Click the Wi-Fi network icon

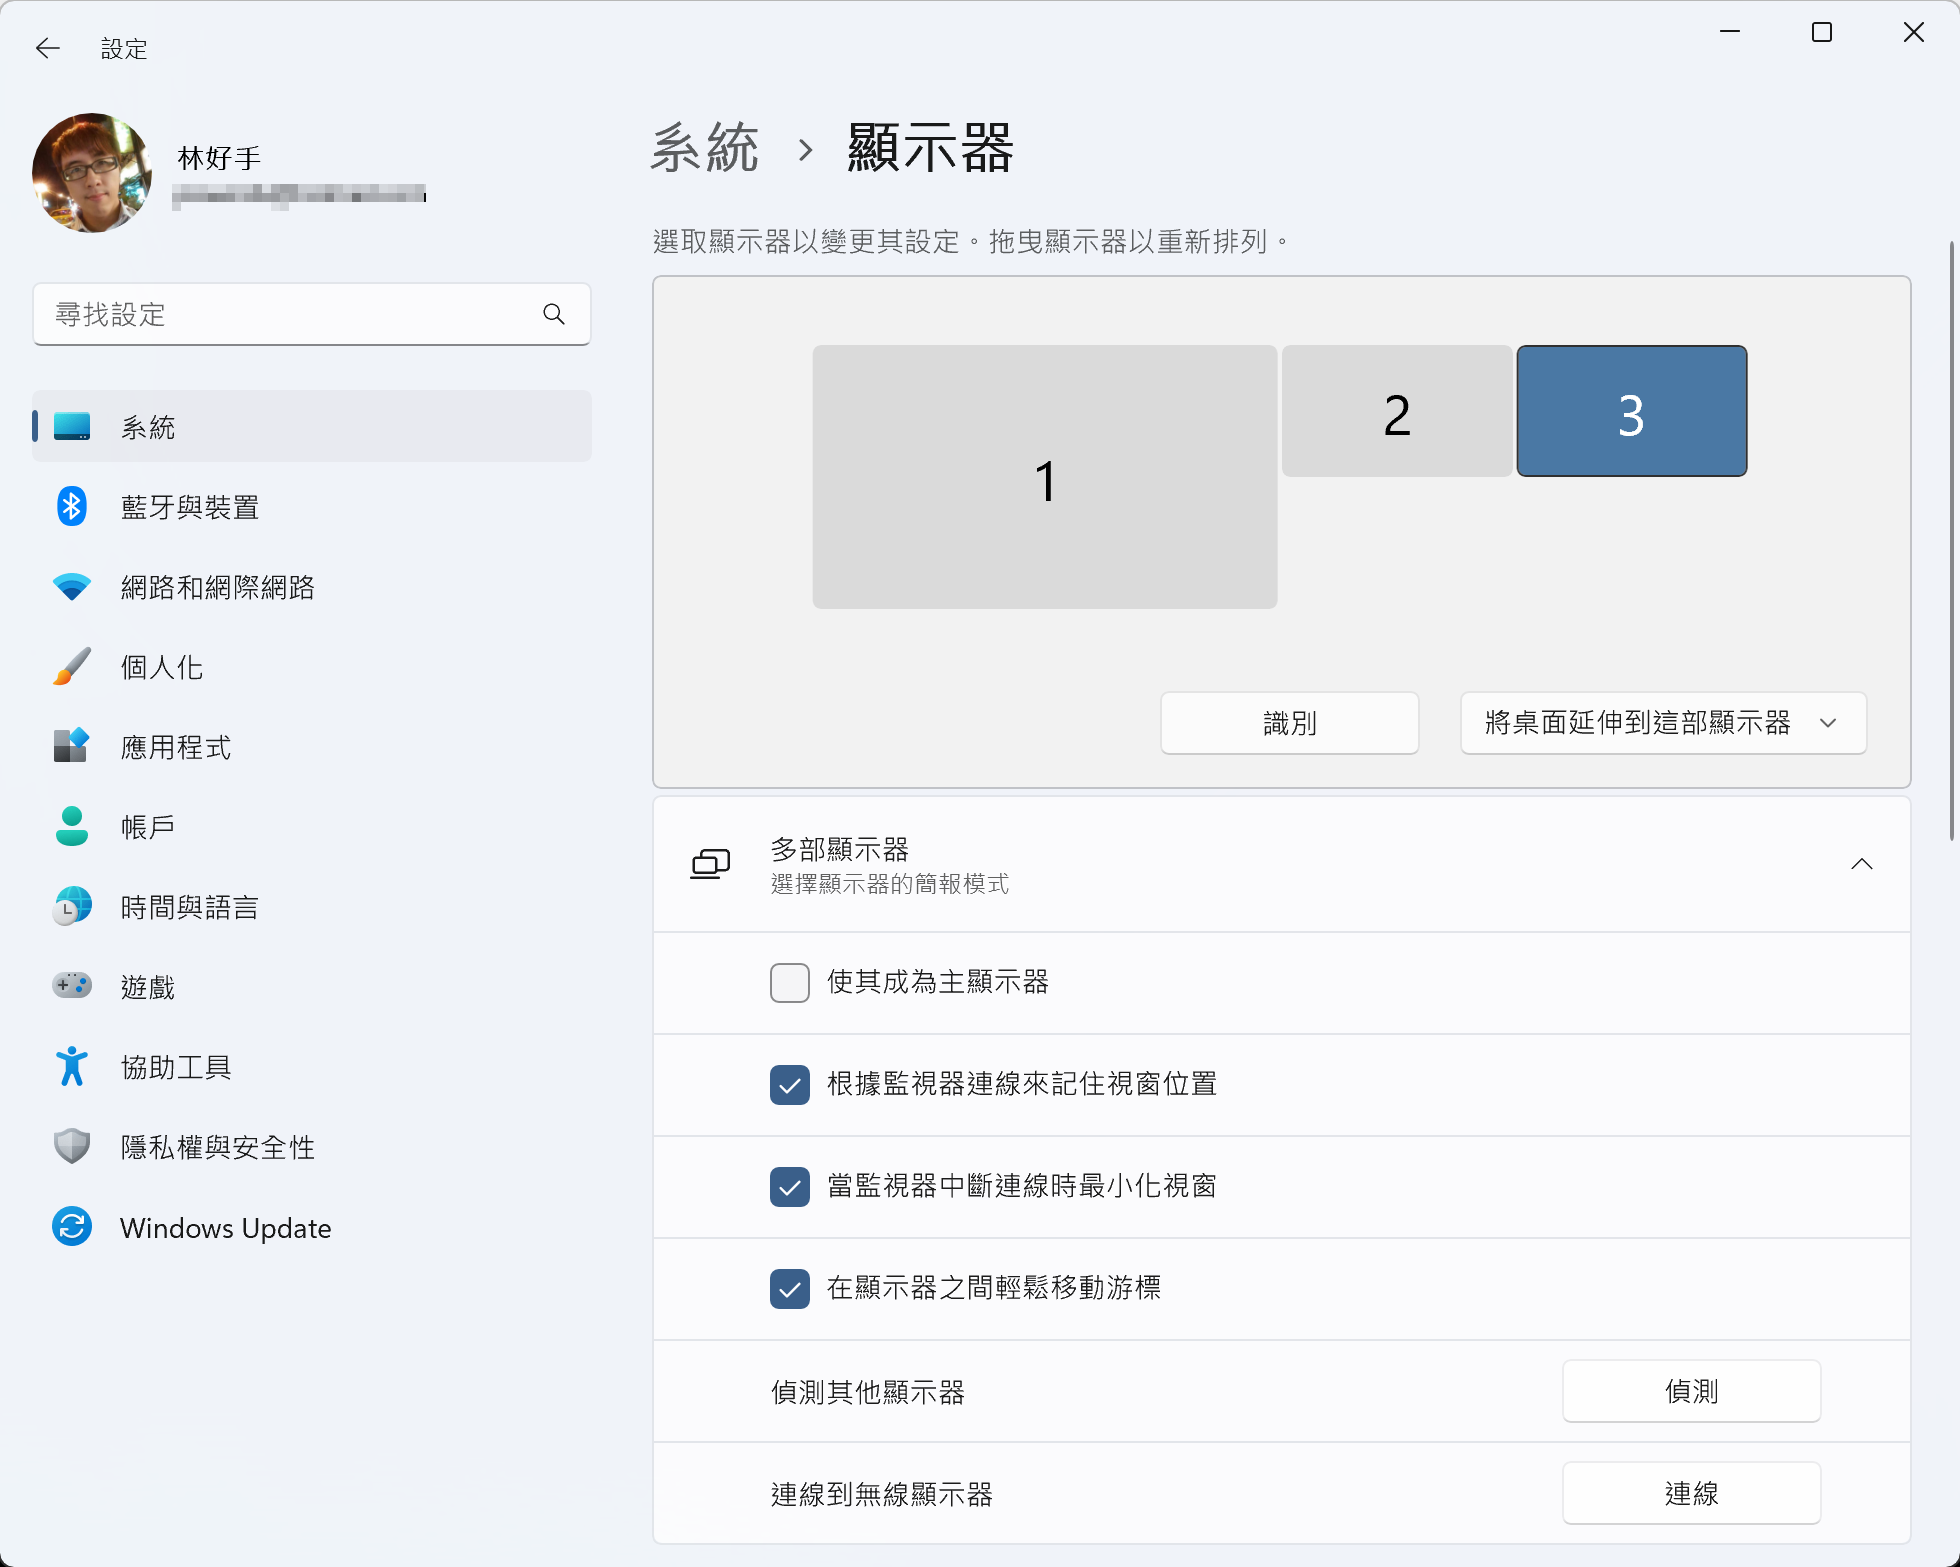(71, 587)
